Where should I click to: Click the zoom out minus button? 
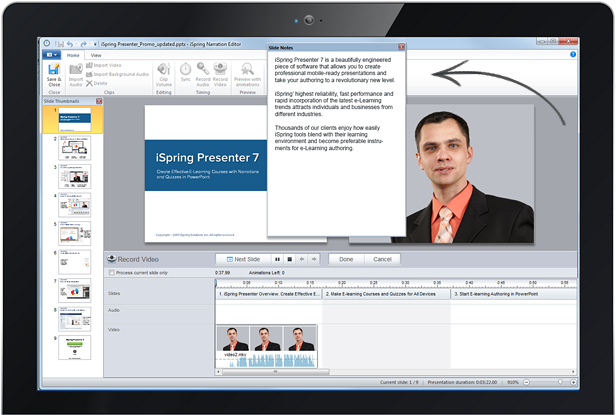click(526, 382)
